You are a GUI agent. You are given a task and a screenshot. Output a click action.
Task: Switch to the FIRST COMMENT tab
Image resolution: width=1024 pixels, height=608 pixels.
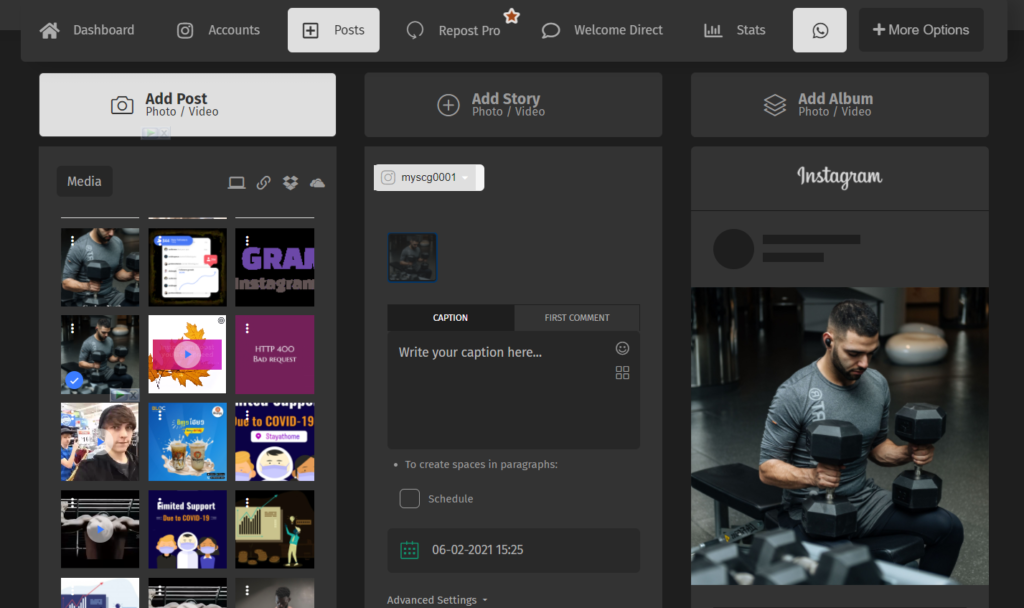tap(577, 317)
